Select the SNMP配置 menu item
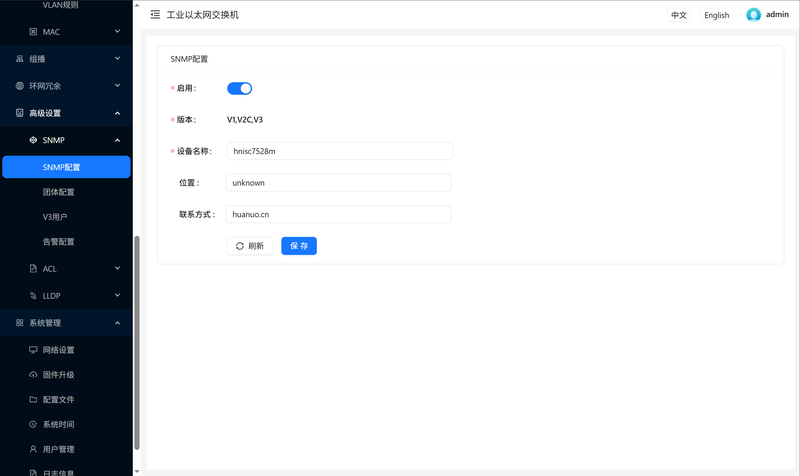The width and height of the screenshot is (800, 476). [66, 167]
